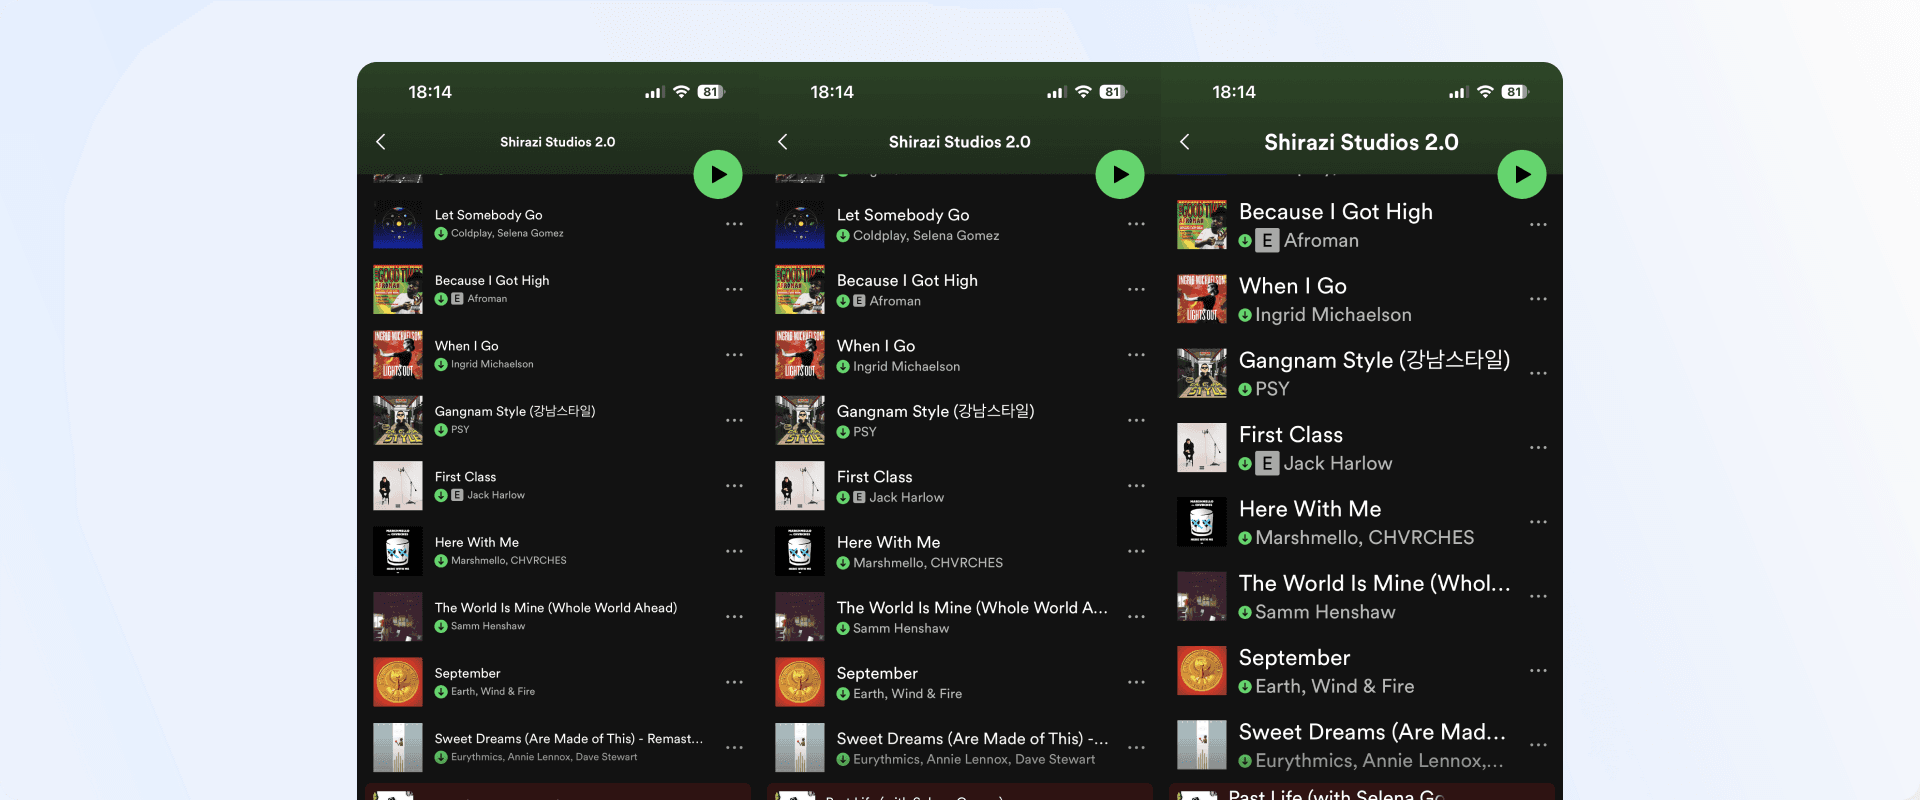Open more options for Here With Me, middle phone
1920x800 pixels.
pyautogui.click(x=1136, y=551)
